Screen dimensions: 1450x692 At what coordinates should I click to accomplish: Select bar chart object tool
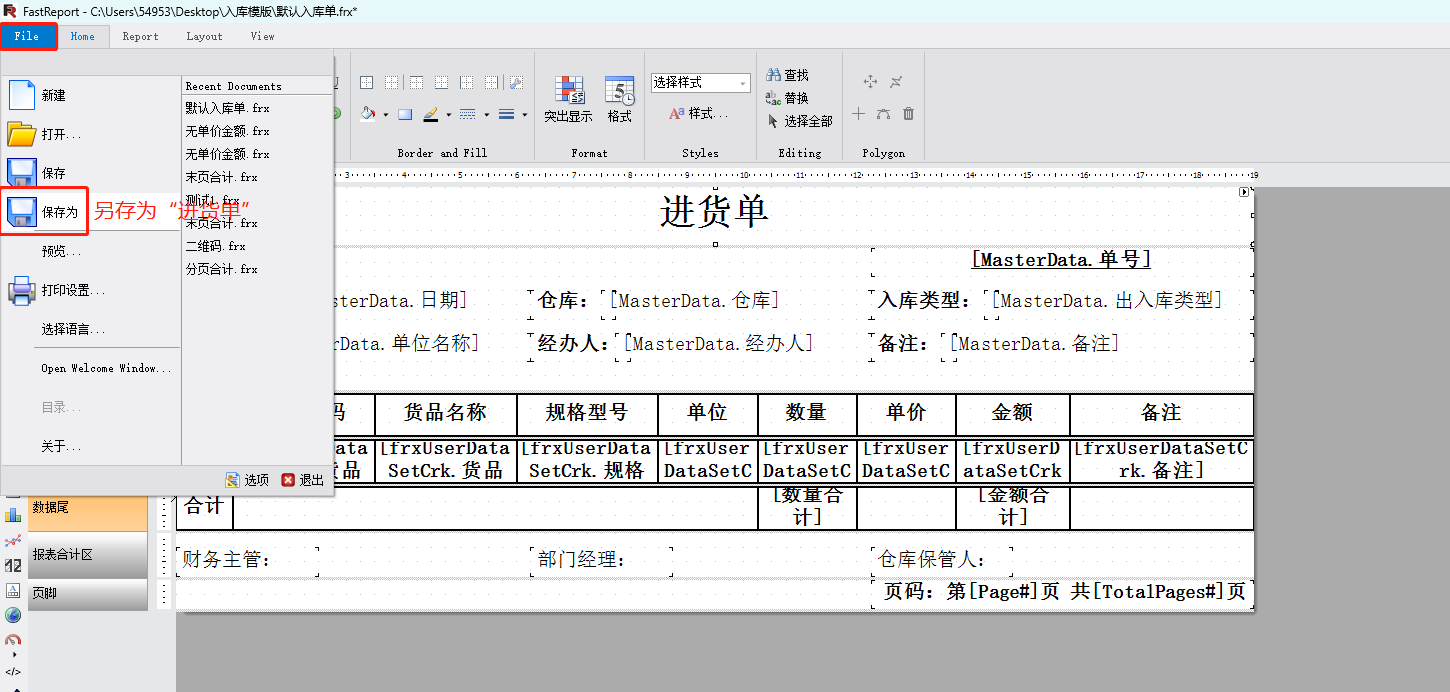(x=13, y=515)
